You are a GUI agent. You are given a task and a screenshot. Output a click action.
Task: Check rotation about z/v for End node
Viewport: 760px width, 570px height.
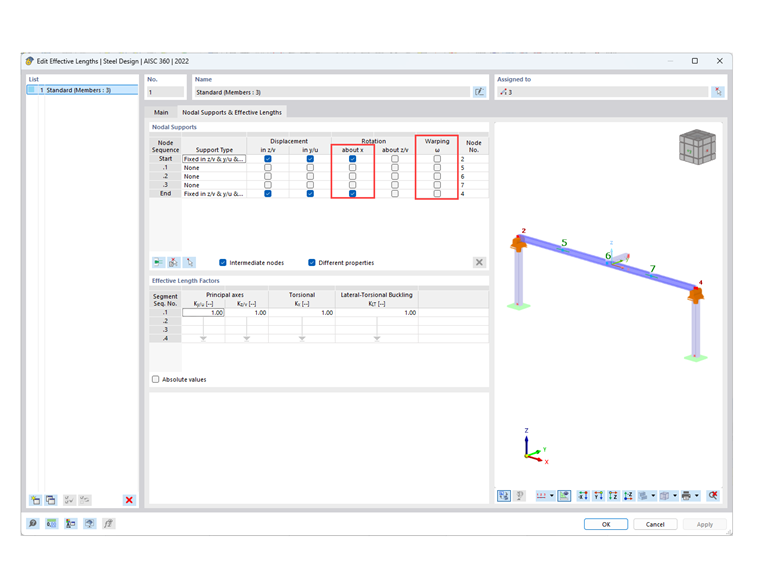[395, 193]
